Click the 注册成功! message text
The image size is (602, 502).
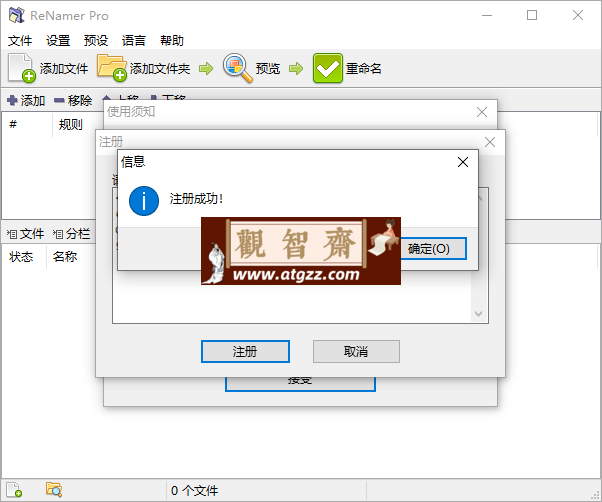(196, 199)
